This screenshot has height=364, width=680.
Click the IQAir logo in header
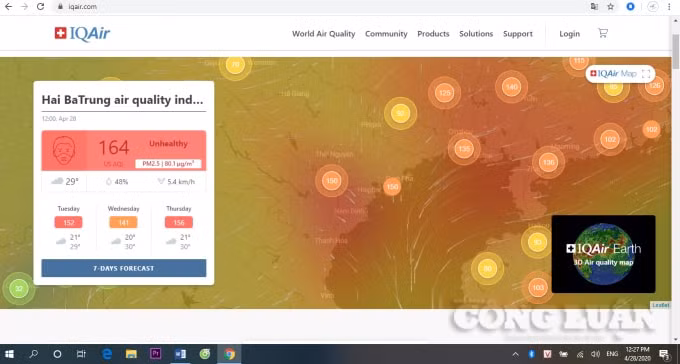pyautogui.click(x=82, y=33)
